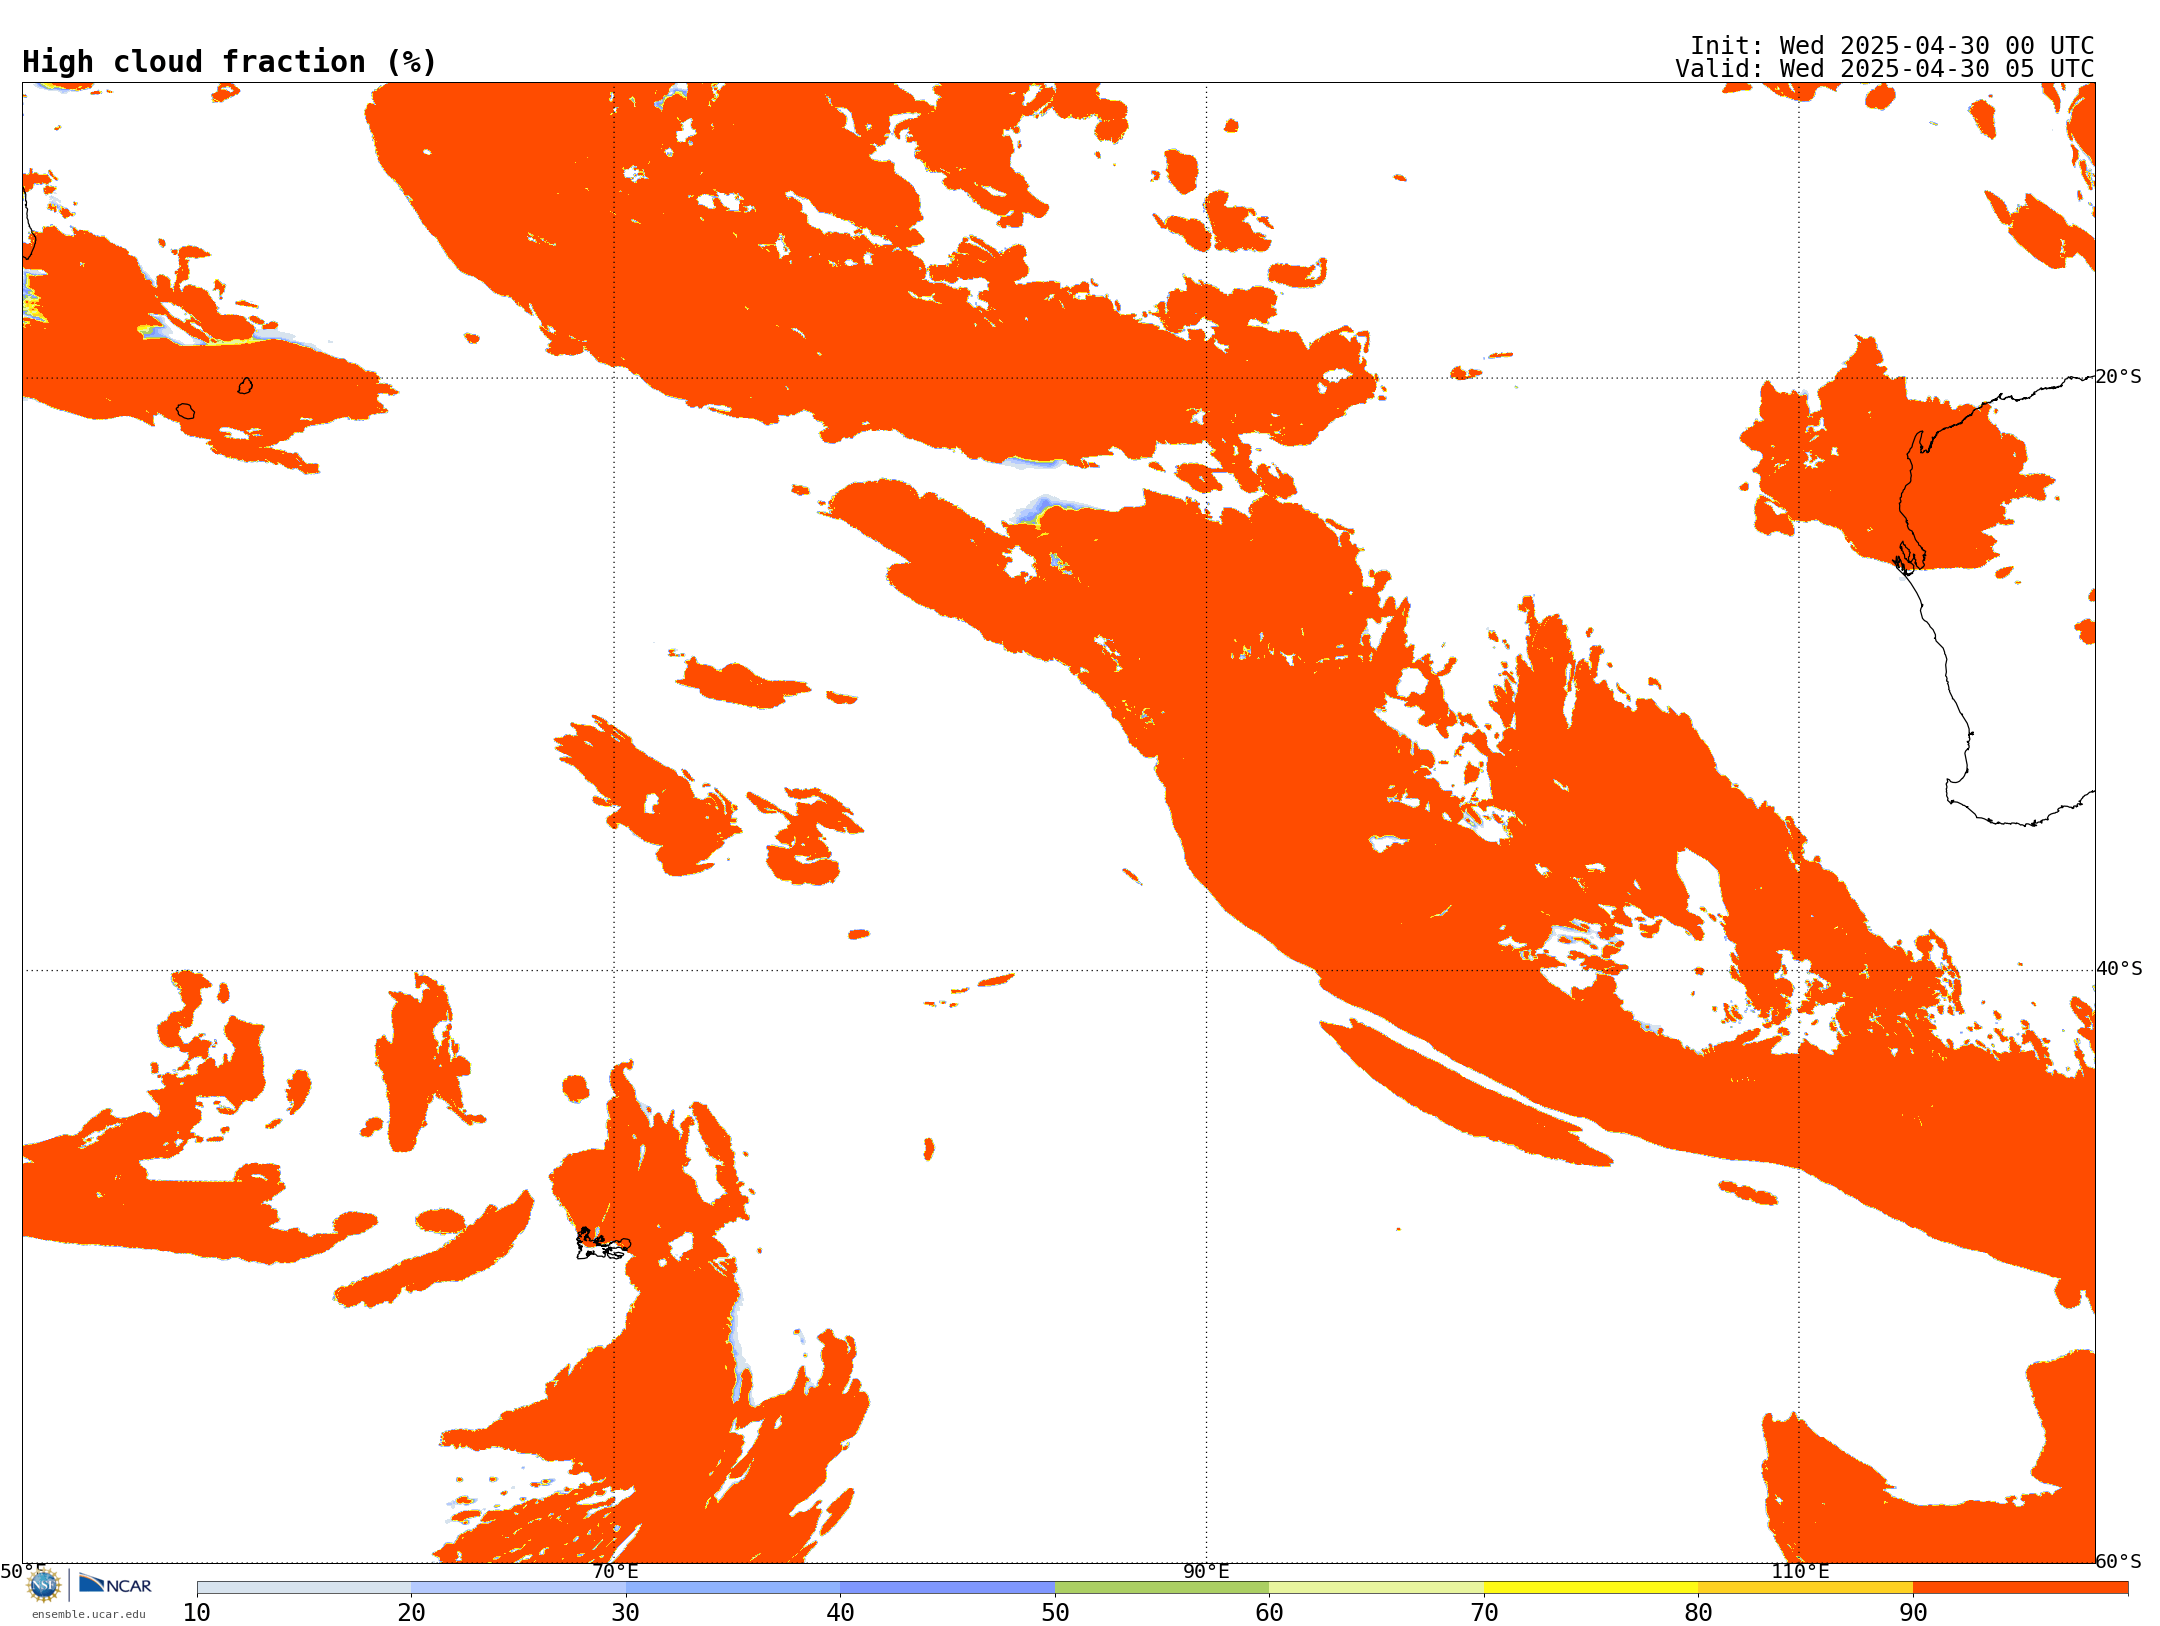This screenshot has width=2160, height=1626.
Task: Pick the 60-70 pale yellow colorbar segment
Action: click(x=1376, y=1588)
